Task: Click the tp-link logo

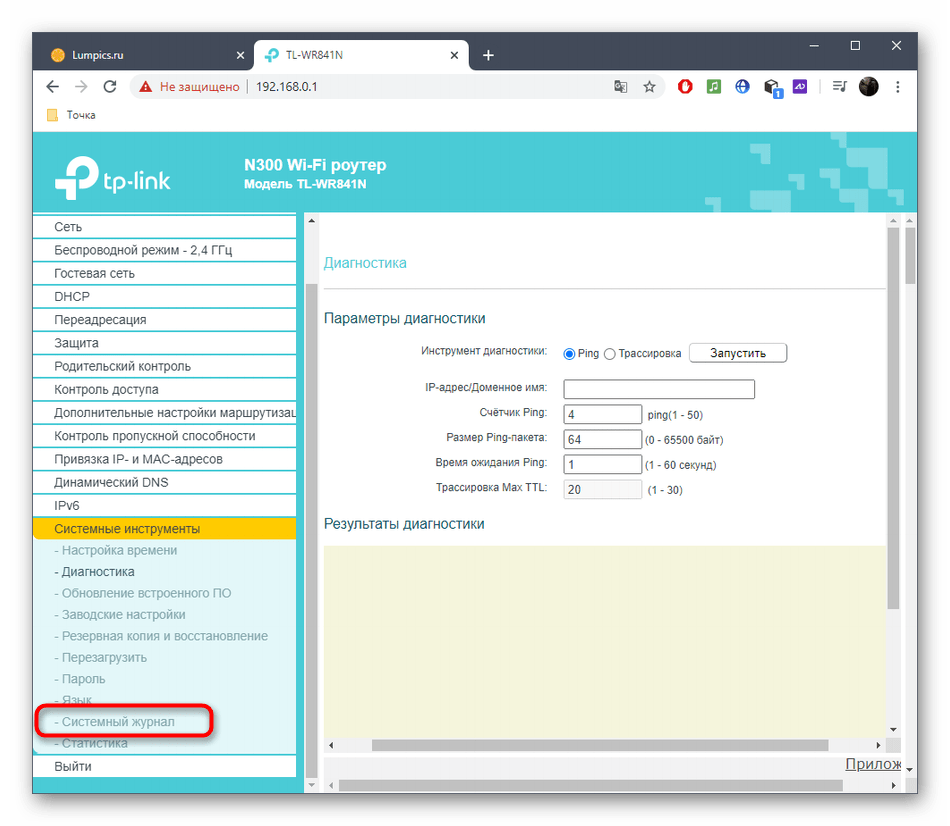Action: pos(113,178)
